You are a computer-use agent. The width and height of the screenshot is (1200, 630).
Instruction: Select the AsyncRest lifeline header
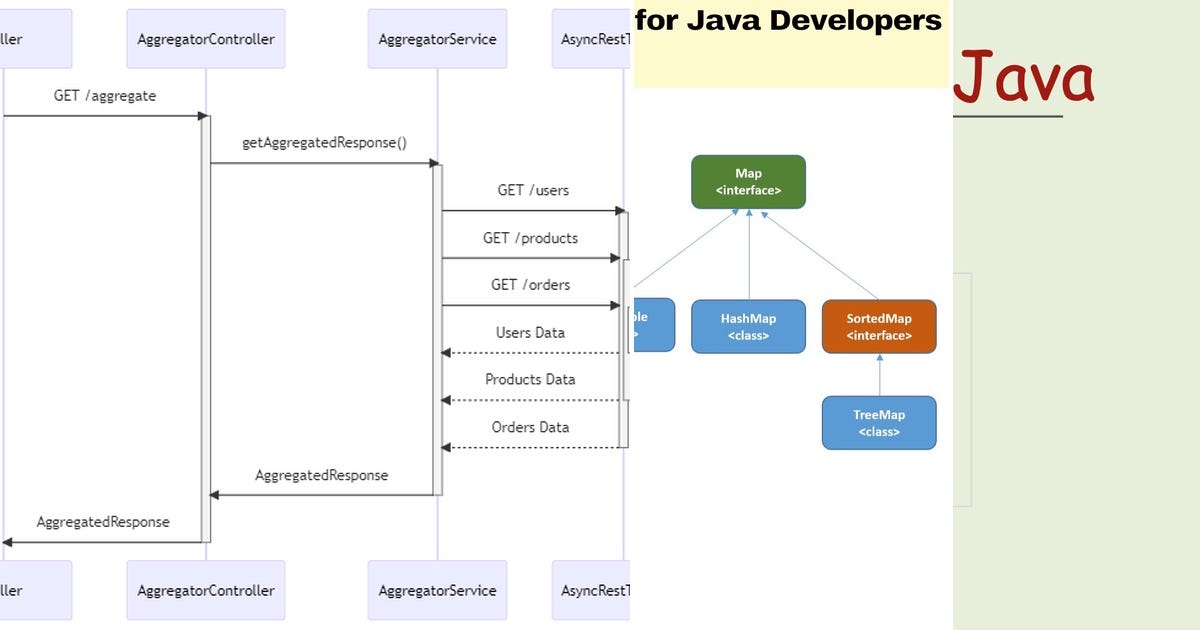coord(592,37)
